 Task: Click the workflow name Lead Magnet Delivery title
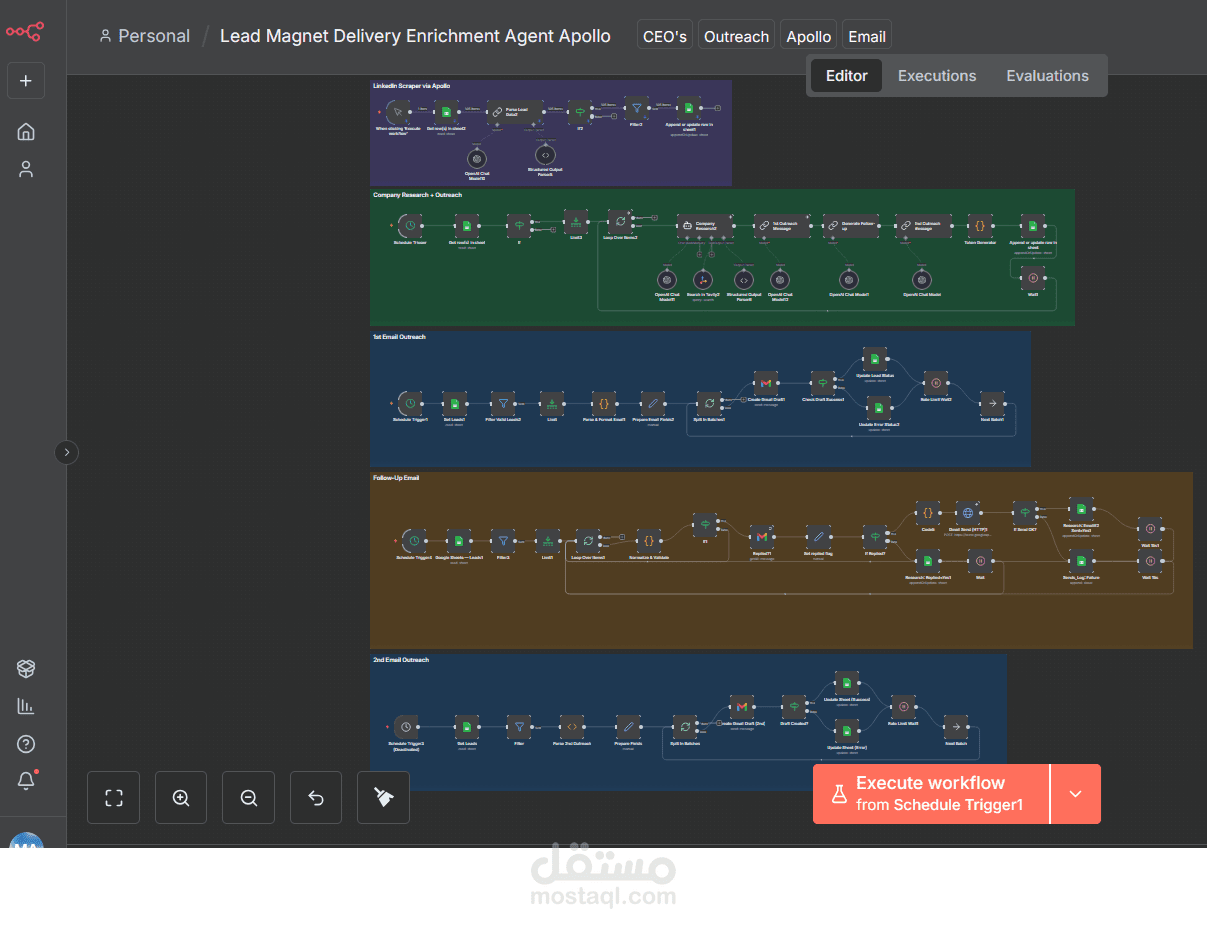click(x=415, y=36)
